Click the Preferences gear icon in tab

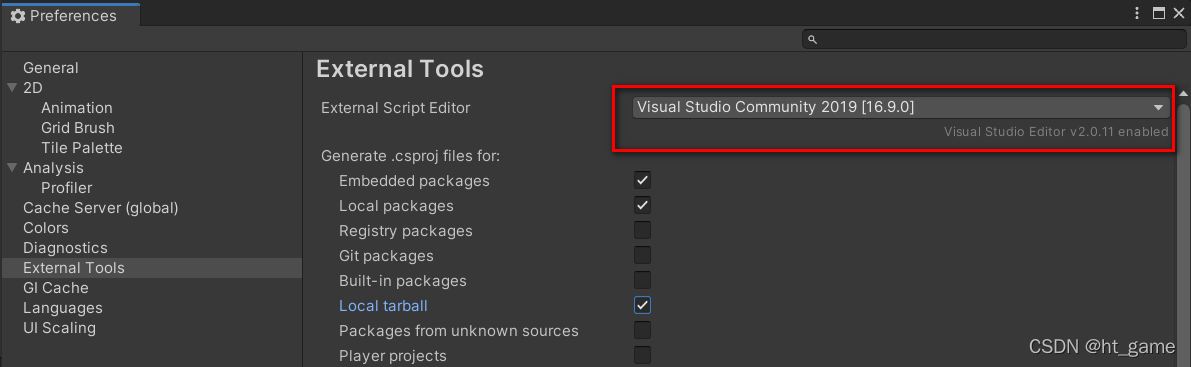pos(17,15)
